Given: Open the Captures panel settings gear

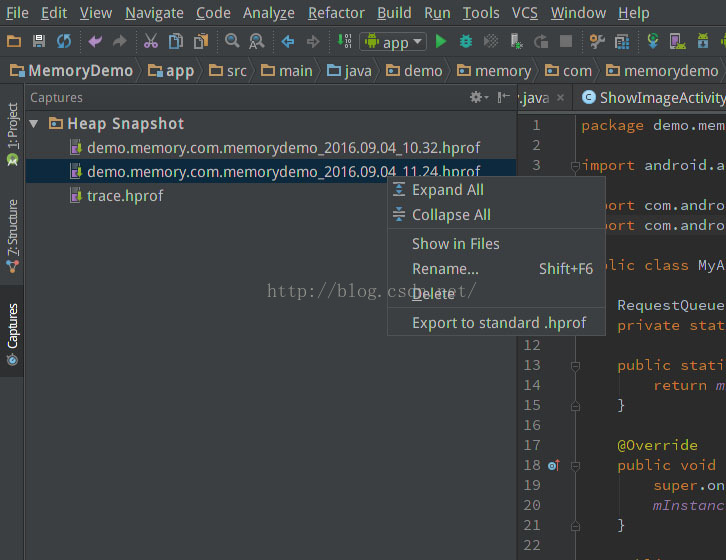Looking at the screenshot, I should coord(477,98).
